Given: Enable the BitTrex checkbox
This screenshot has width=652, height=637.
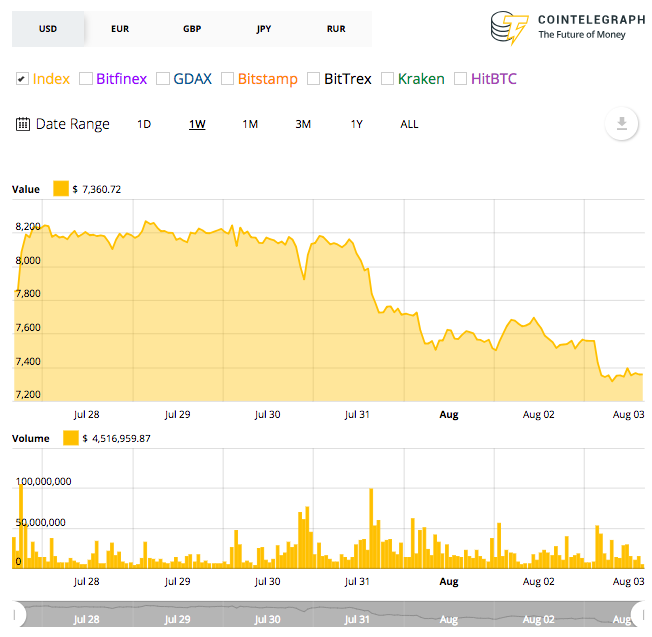Looking at the screenshot, I should click(314, 79).
